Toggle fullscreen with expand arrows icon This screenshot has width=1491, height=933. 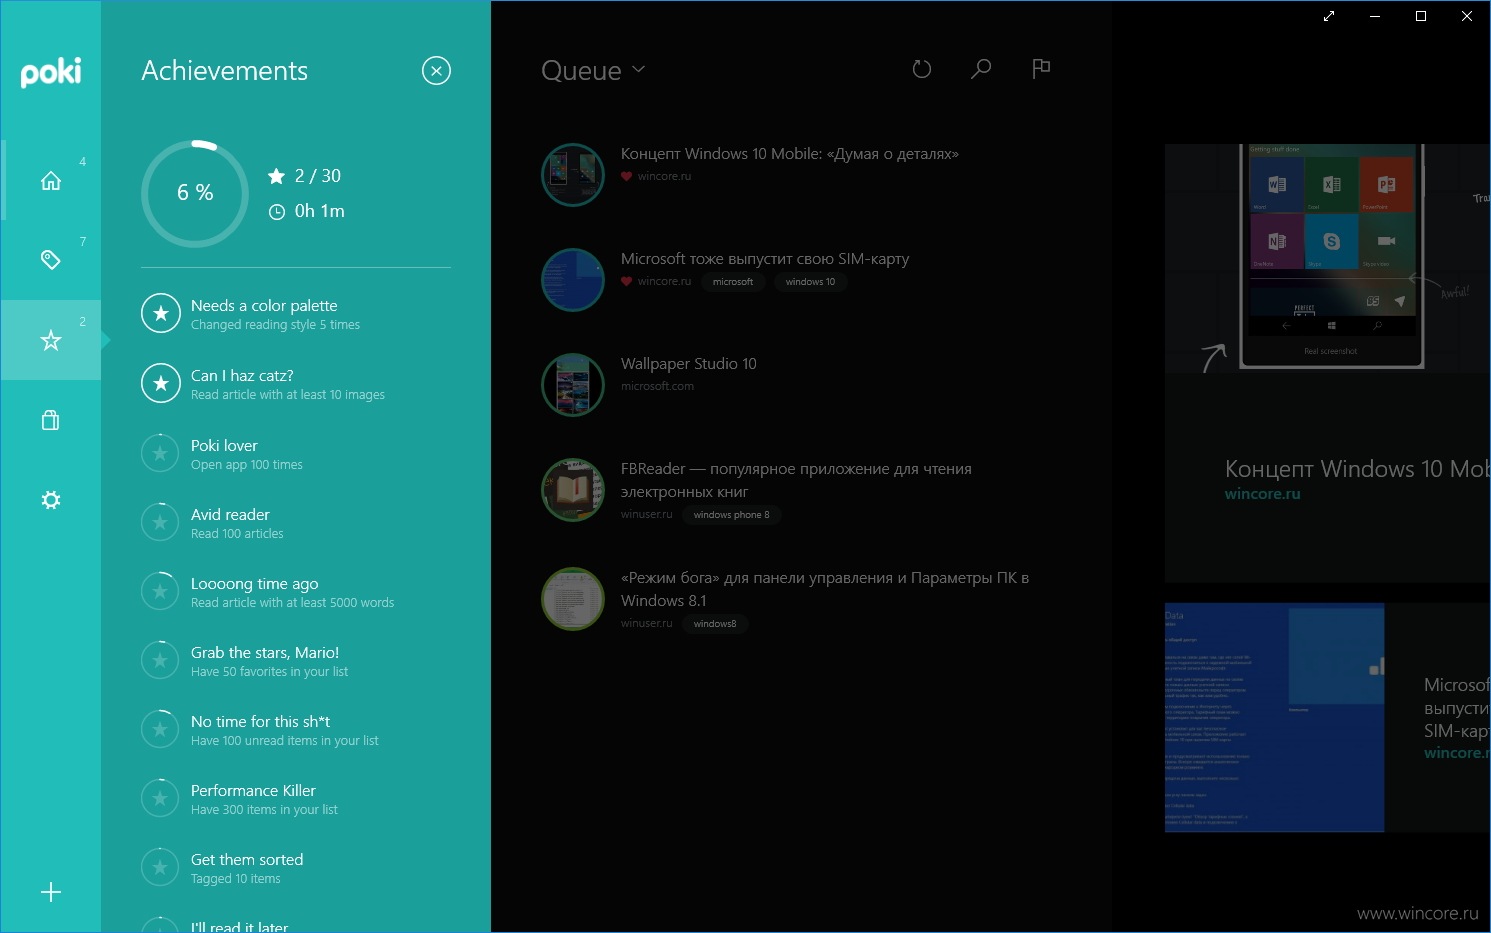(1329, 16)
